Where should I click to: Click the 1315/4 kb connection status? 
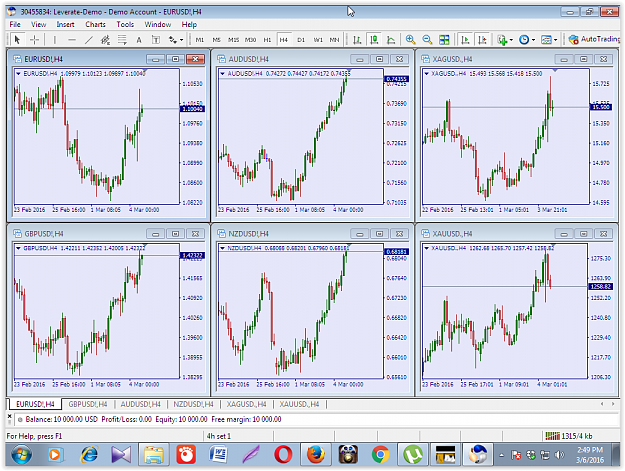coord(569,436)
